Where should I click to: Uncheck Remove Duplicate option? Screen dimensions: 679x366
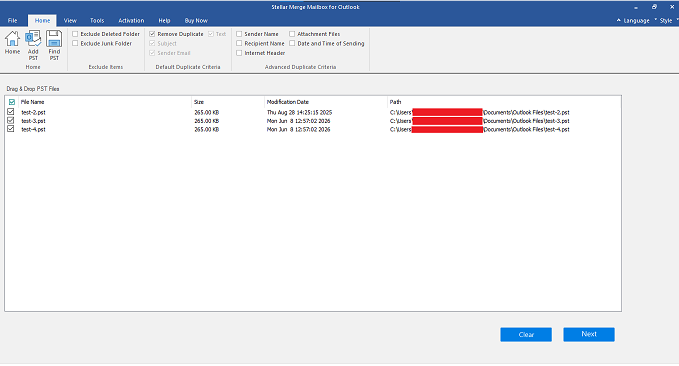click(x=152, y=34)
